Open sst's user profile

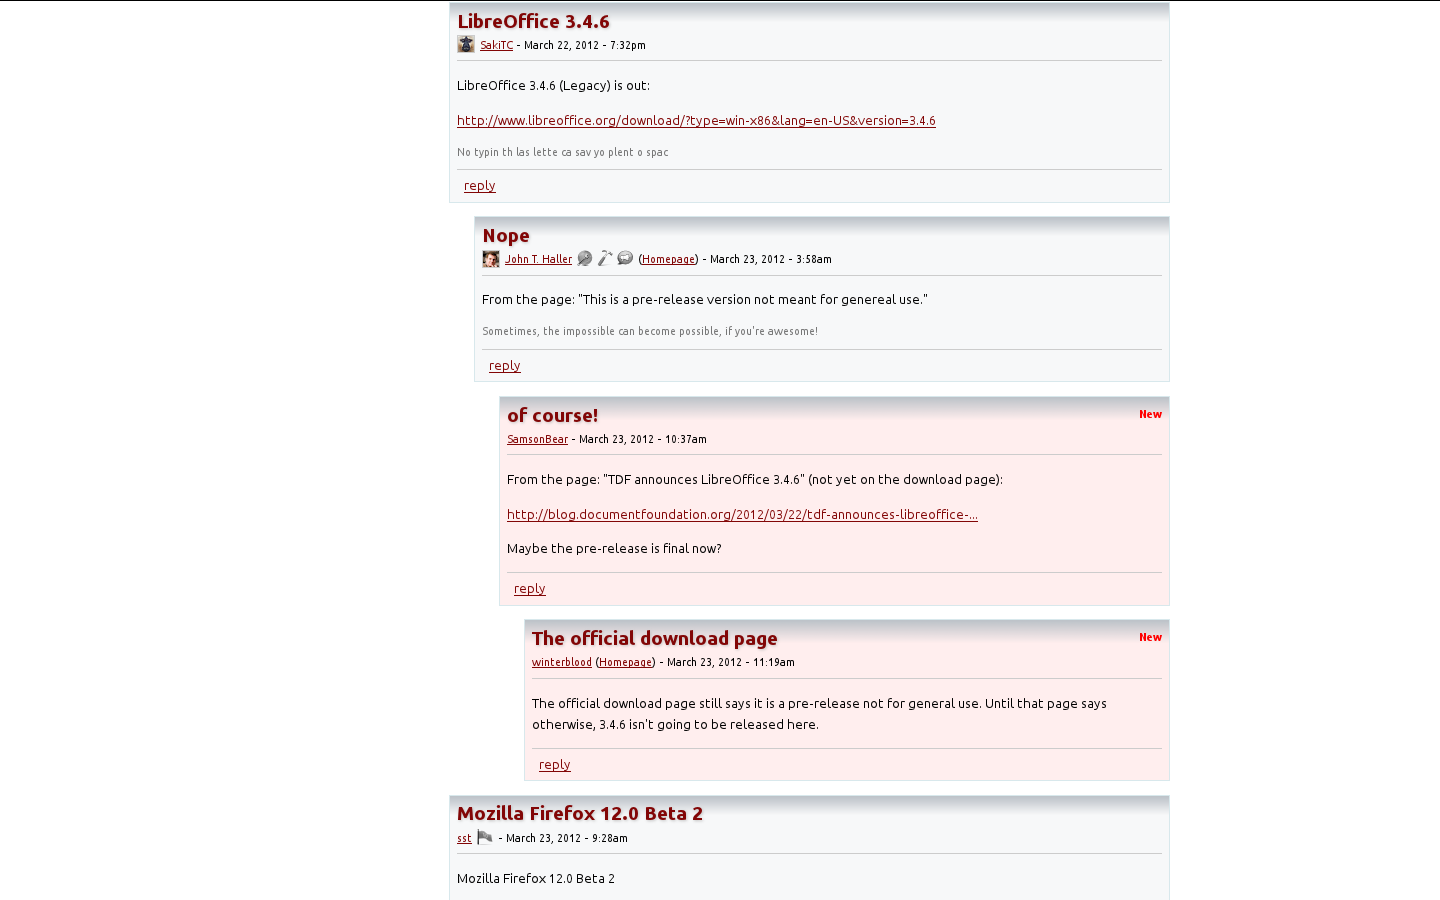point(464,838)
